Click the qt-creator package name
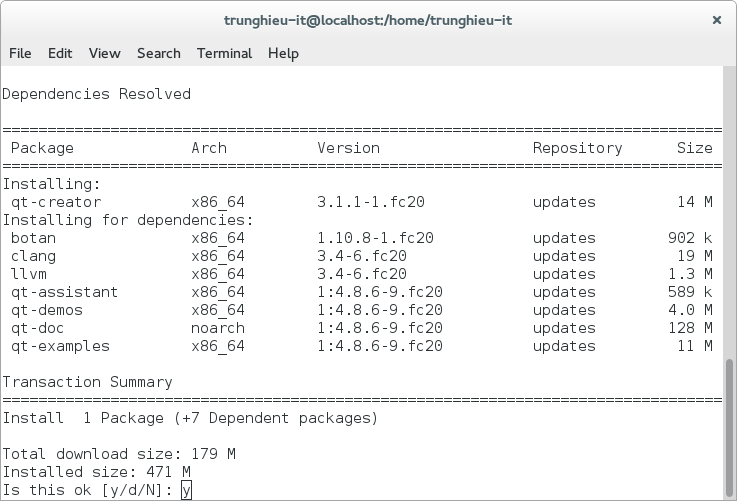 (x=56, y=202)
